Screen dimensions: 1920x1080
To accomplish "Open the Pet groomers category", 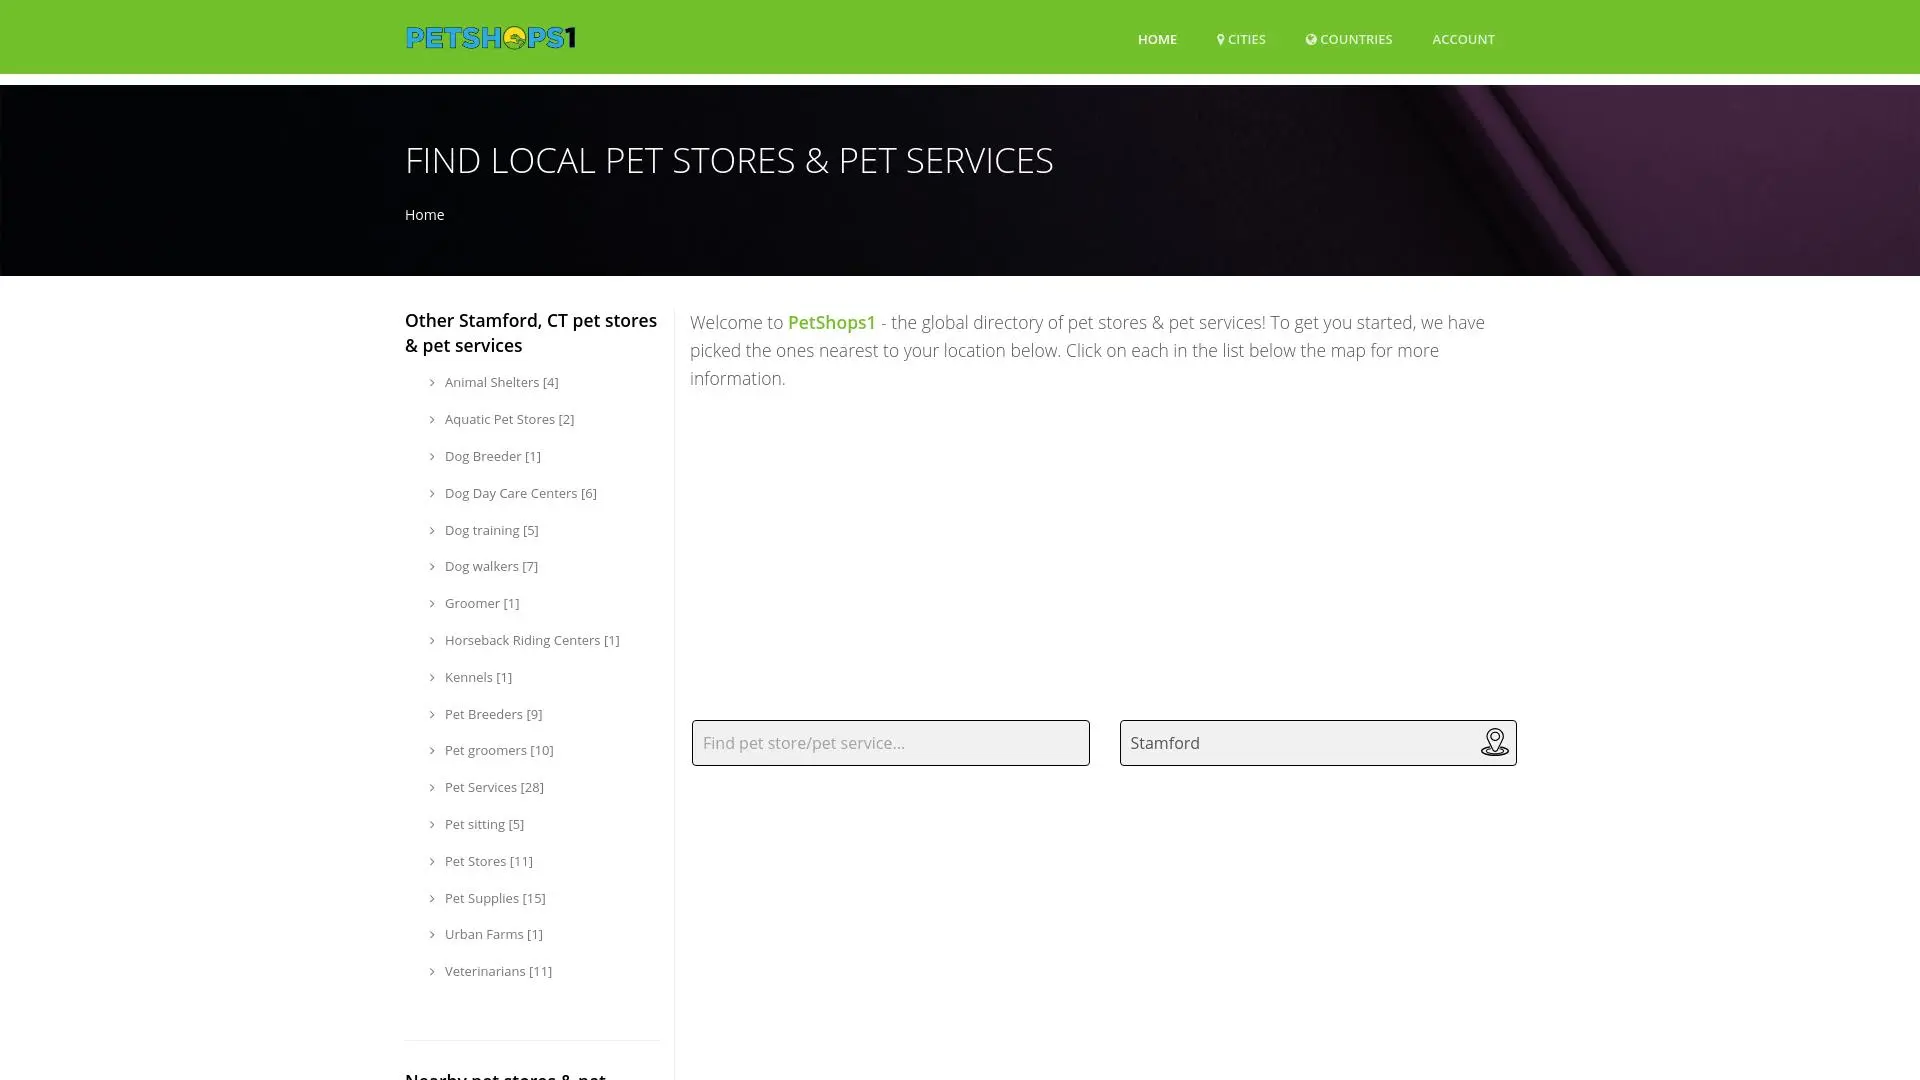I will [498, 750].
